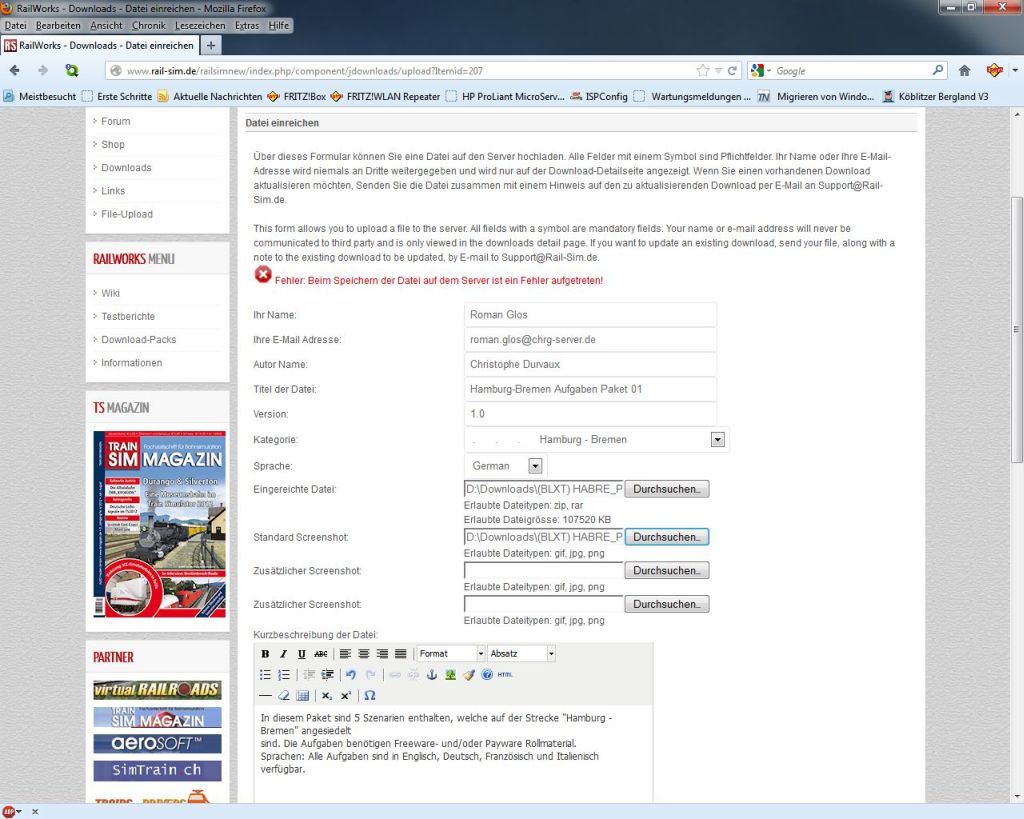This screenshot has width=1024, height=819.
Task: Open ISPConfig bookmark
Action: 599,97
